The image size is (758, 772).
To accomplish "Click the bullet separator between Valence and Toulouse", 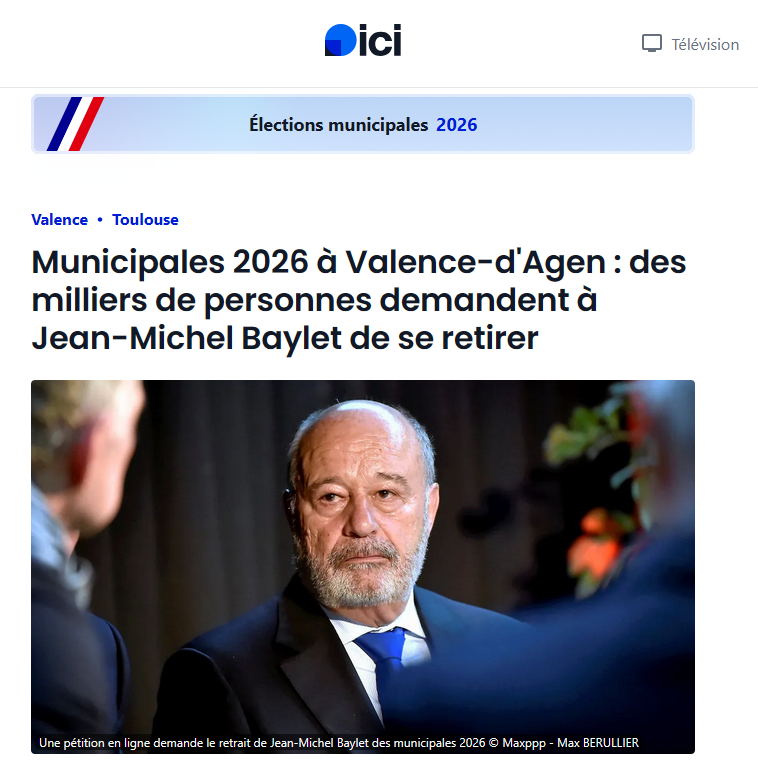I will tap(100, 220).
